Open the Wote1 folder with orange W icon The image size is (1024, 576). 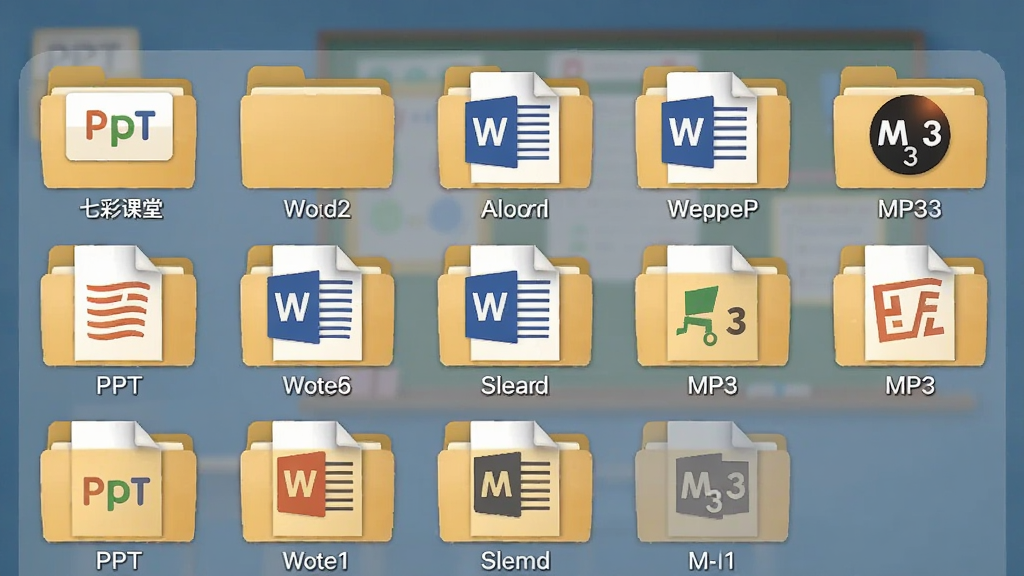click(317, 482)
